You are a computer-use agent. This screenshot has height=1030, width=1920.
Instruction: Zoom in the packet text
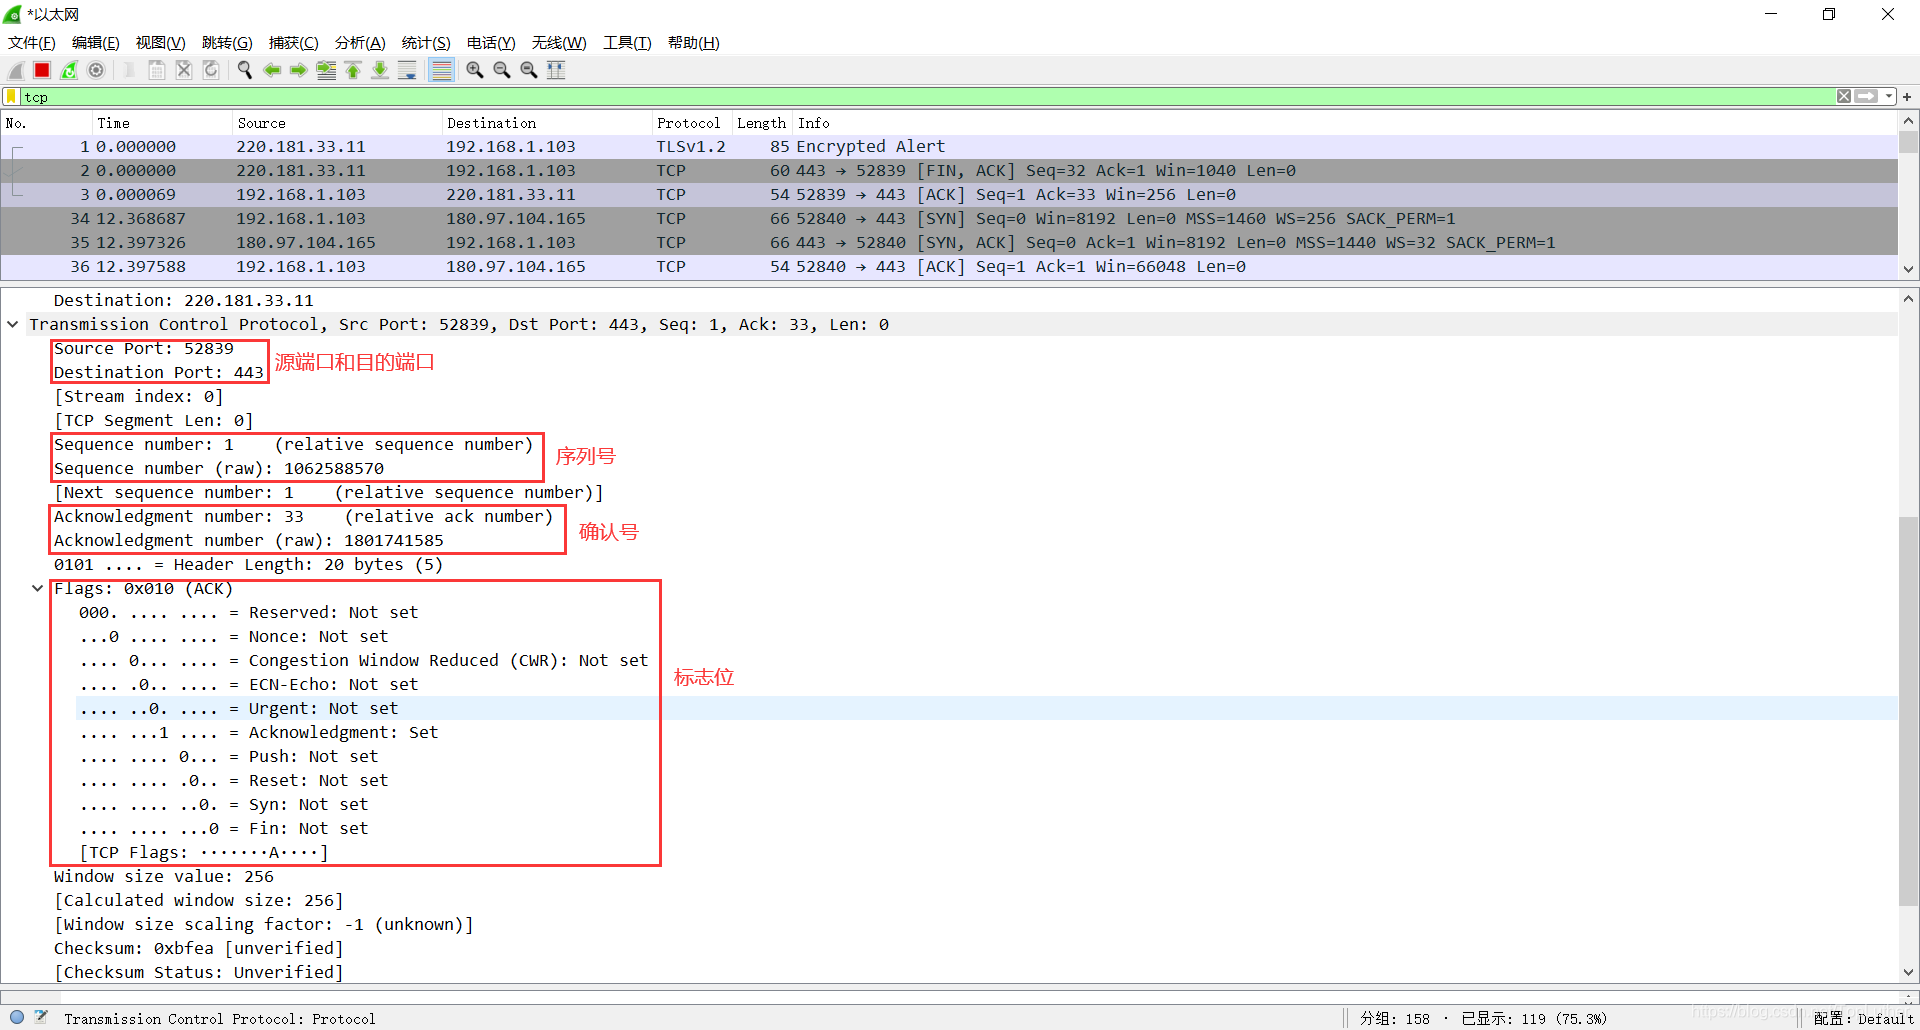[x=475, y=70]
